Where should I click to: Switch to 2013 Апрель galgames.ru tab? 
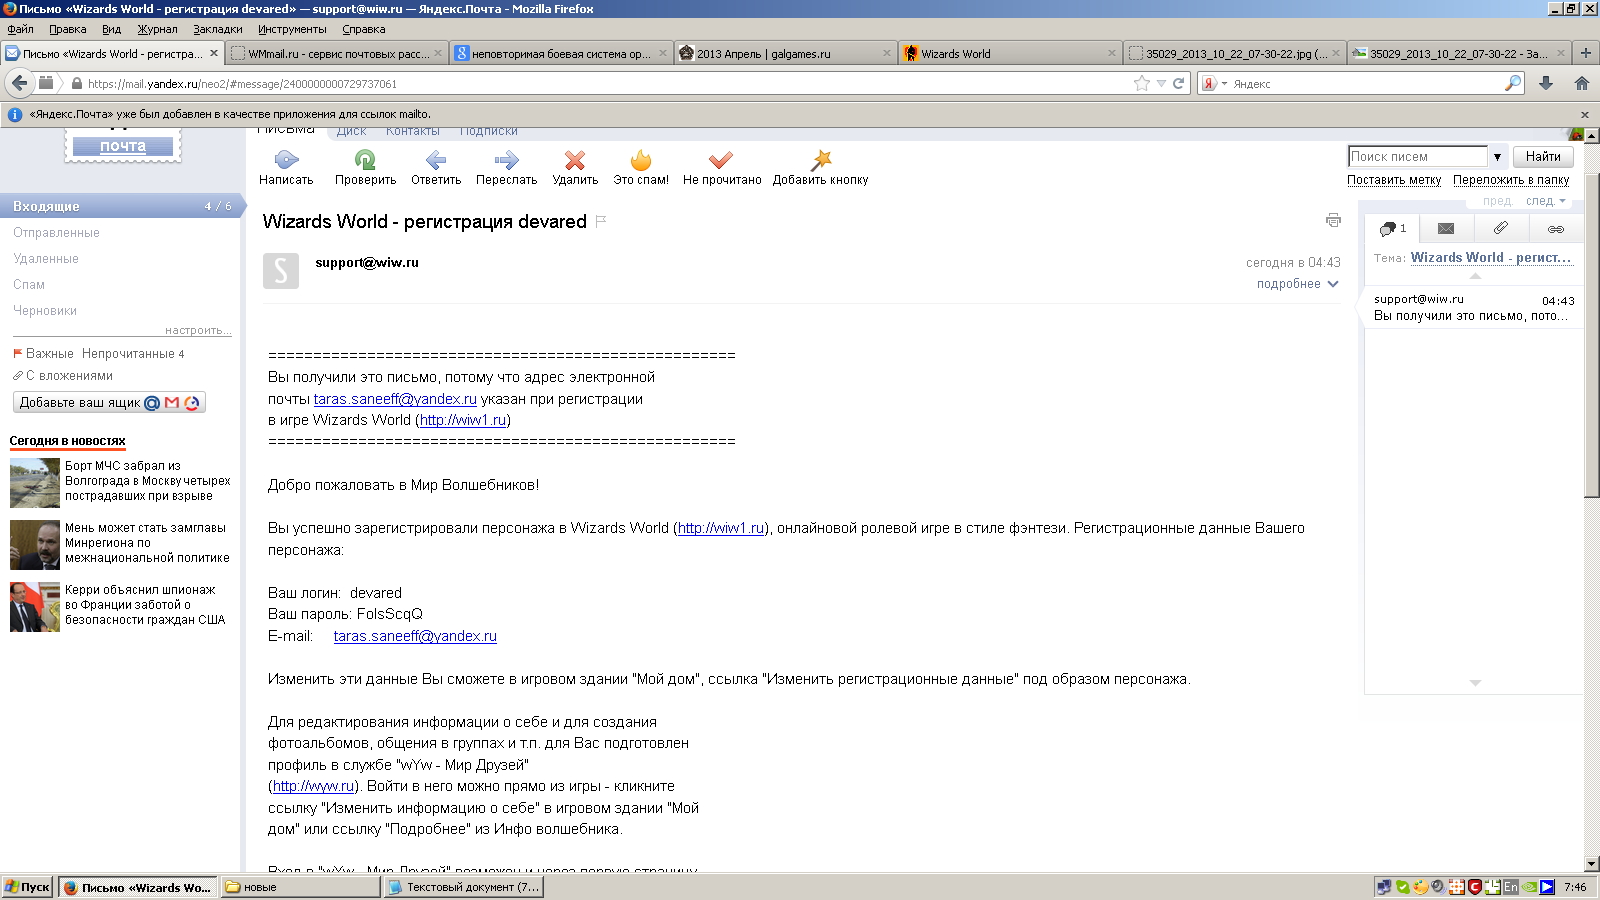pyautogui.click(x=784, y=54)
